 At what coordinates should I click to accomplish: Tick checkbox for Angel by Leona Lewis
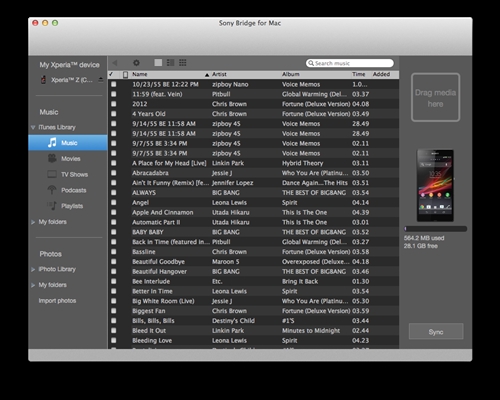(x=114, y=202)
